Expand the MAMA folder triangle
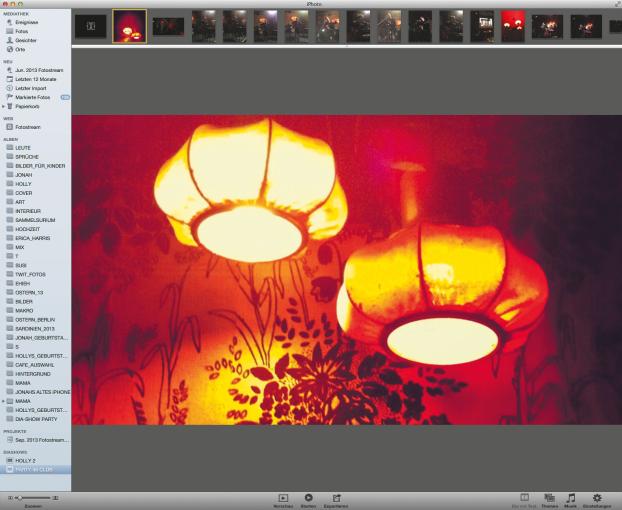Screen dimensions: 622x510 pyautogui.click(x=4, y=401)
